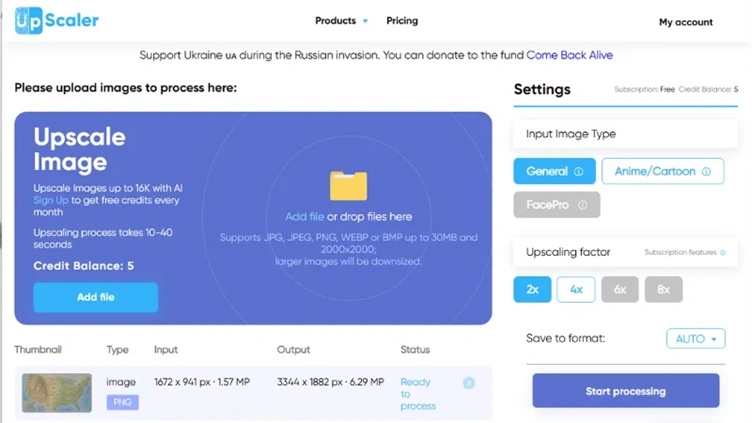The image size is (752, 423).
Task: Click the Upscaling factor label
Action: [x=568, y=252]
